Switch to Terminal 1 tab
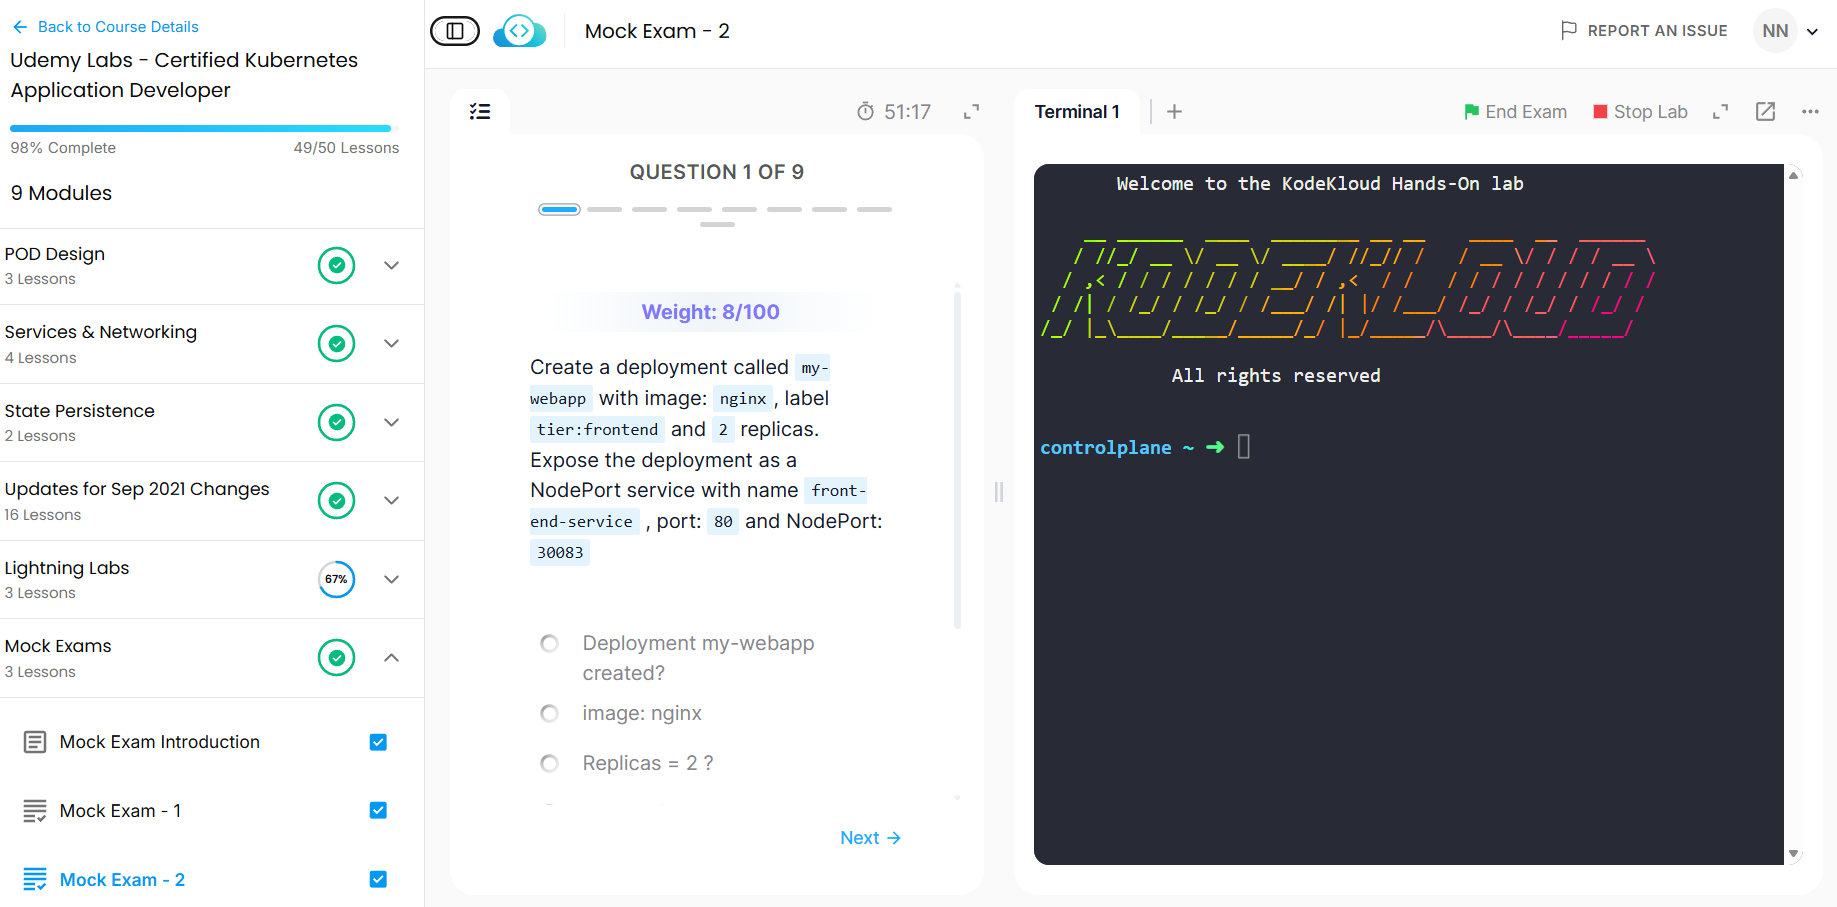The width and height of the screenshot is (1837, 907). pyautogui.click(x=1077, y=112)
